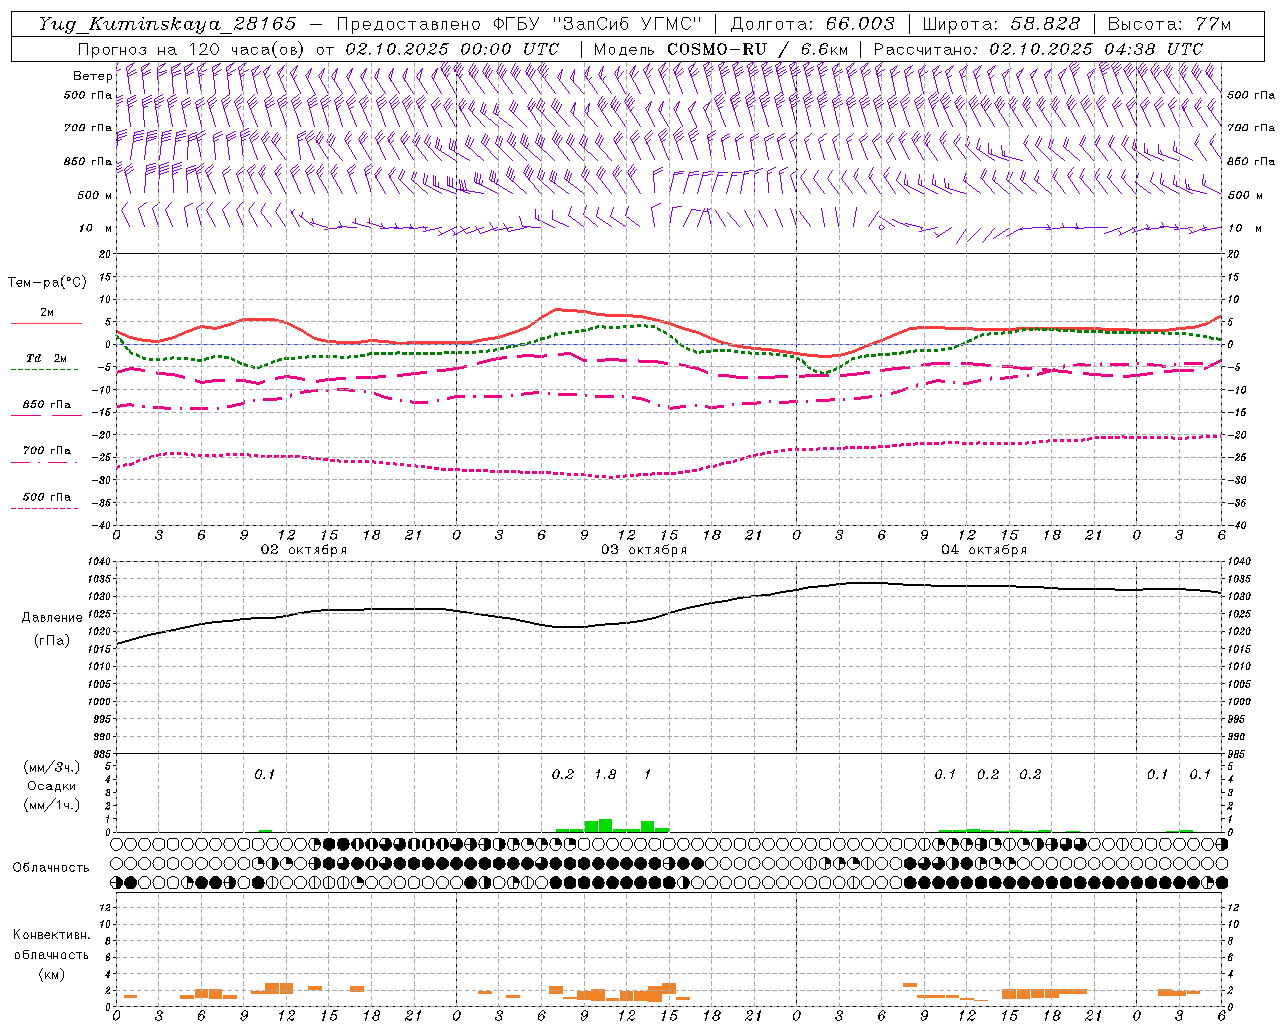Click the Высота: 77м header value
1280x1024 pixels.
point(1169,24)
